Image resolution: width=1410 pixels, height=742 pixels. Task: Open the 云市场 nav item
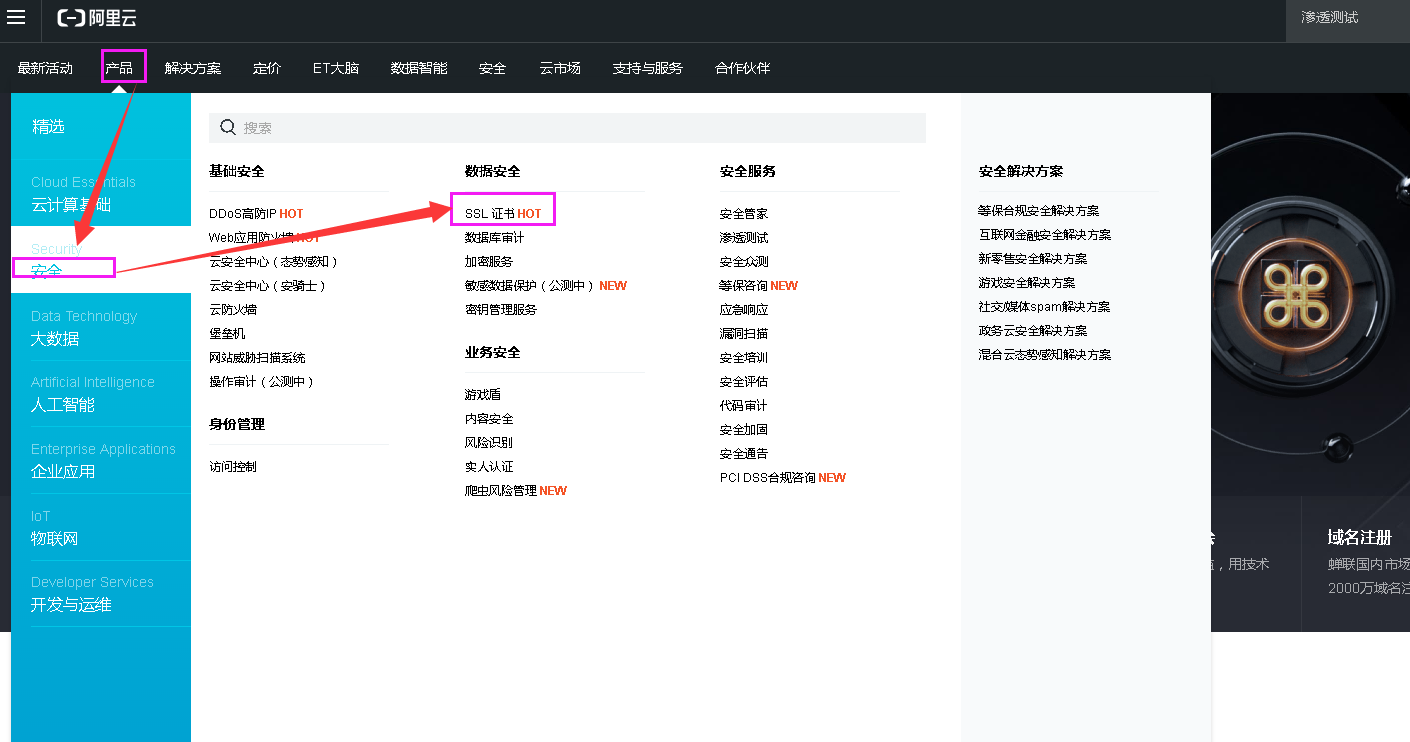(x=560, y=68)
